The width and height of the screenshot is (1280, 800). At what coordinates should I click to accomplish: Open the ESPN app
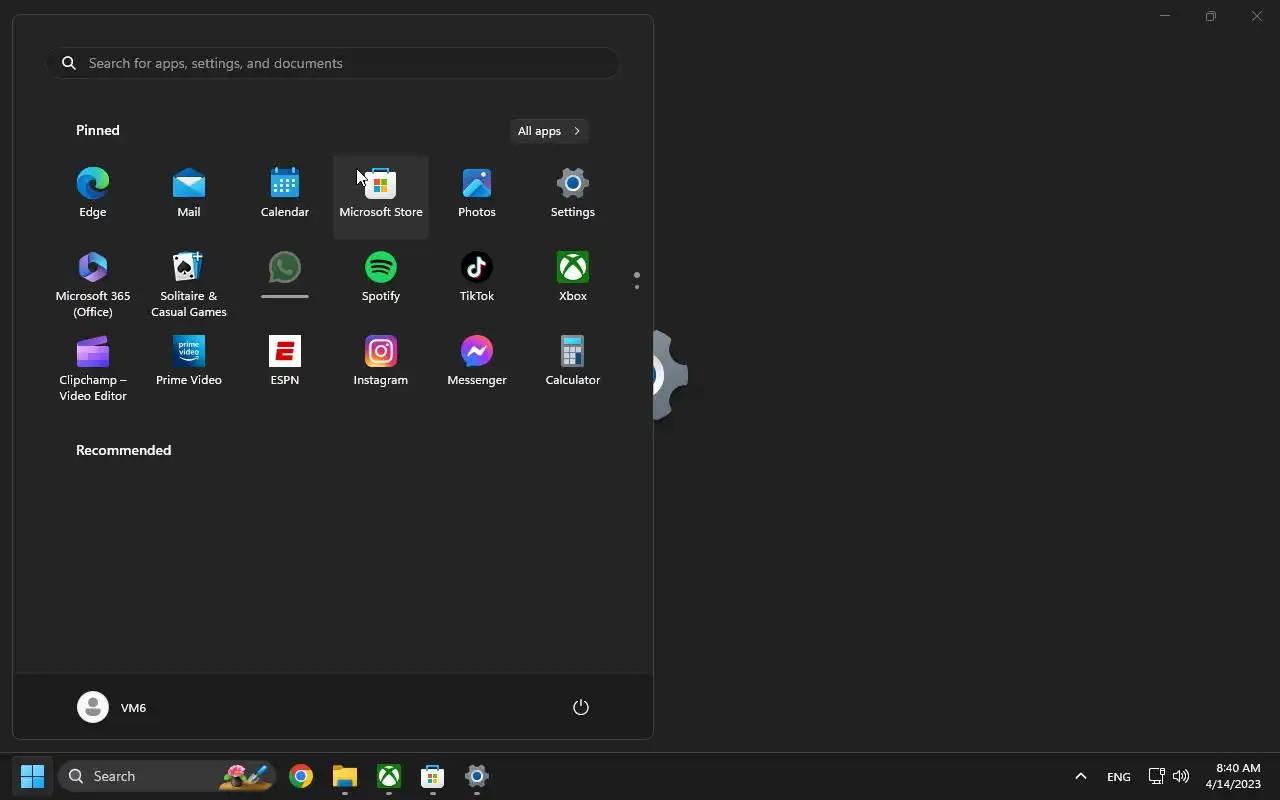pyautogui.click(x=285, y=361)
